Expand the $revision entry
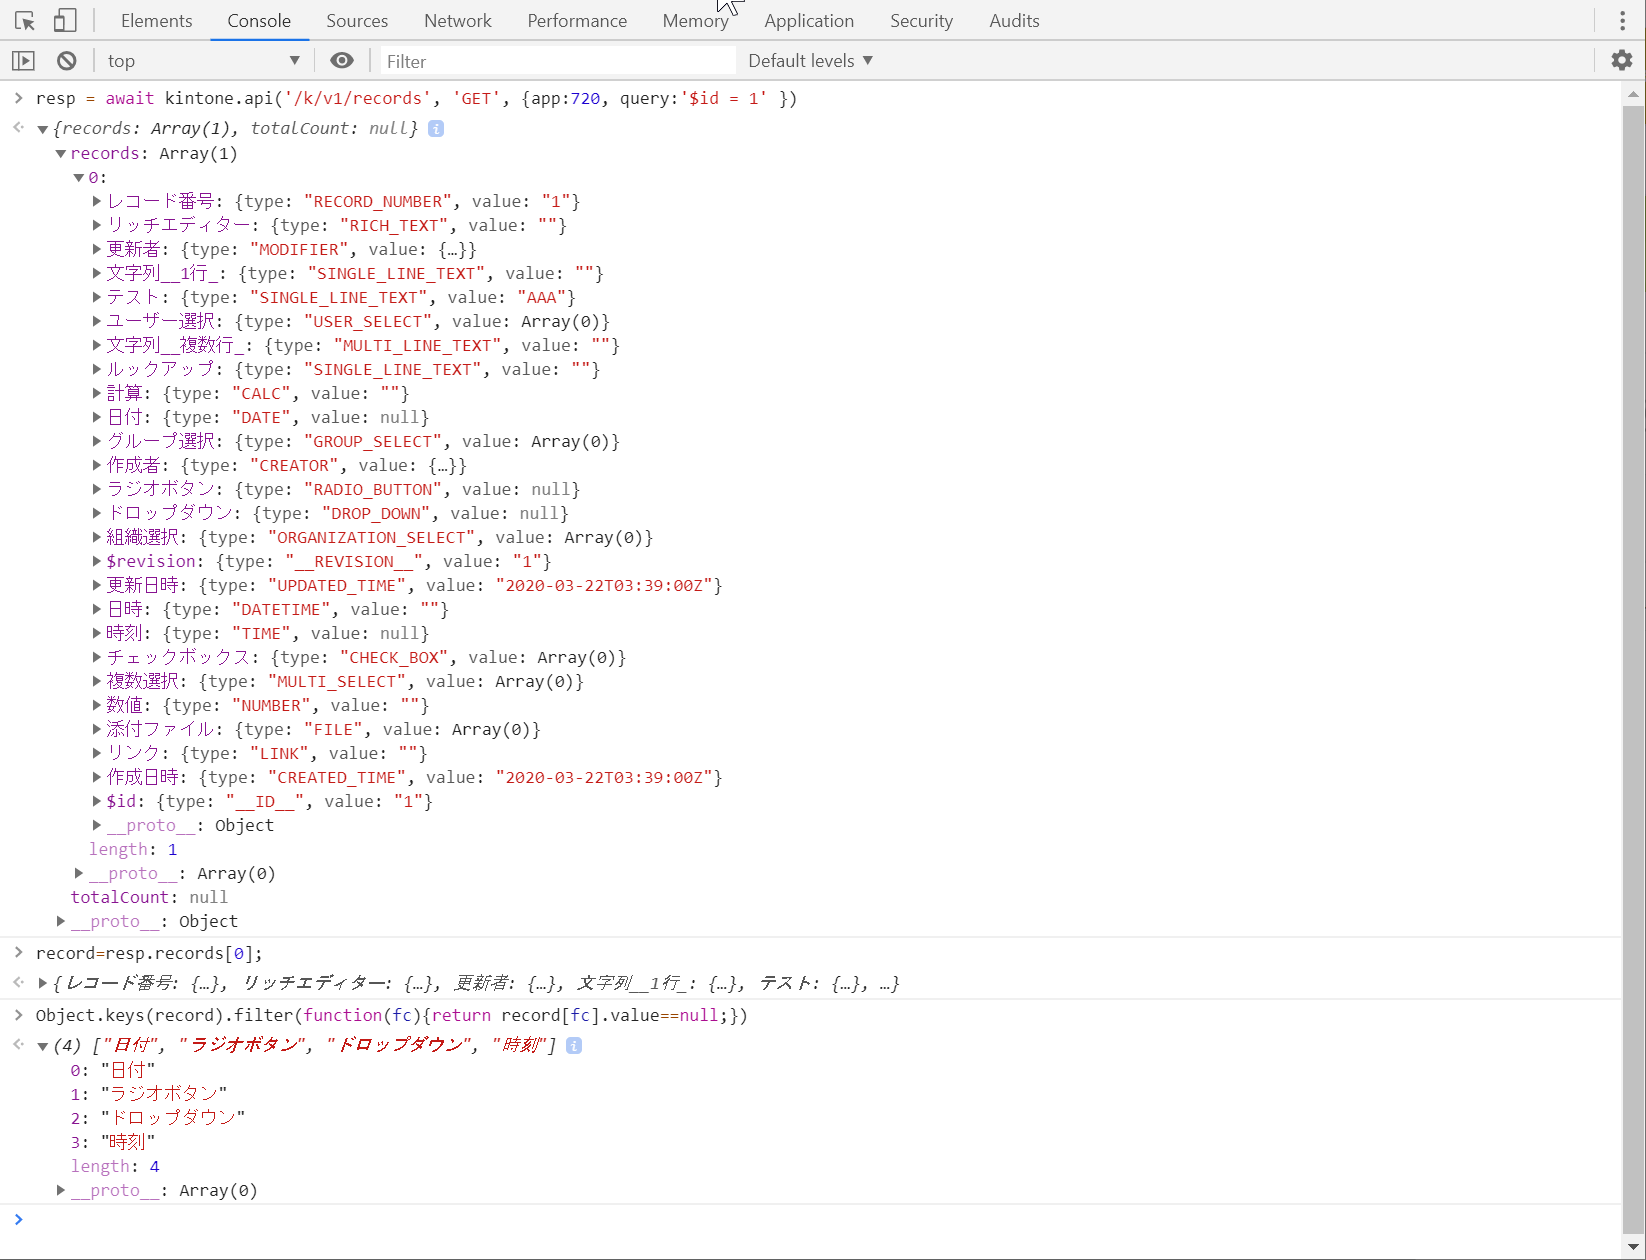 coord(97,561)
